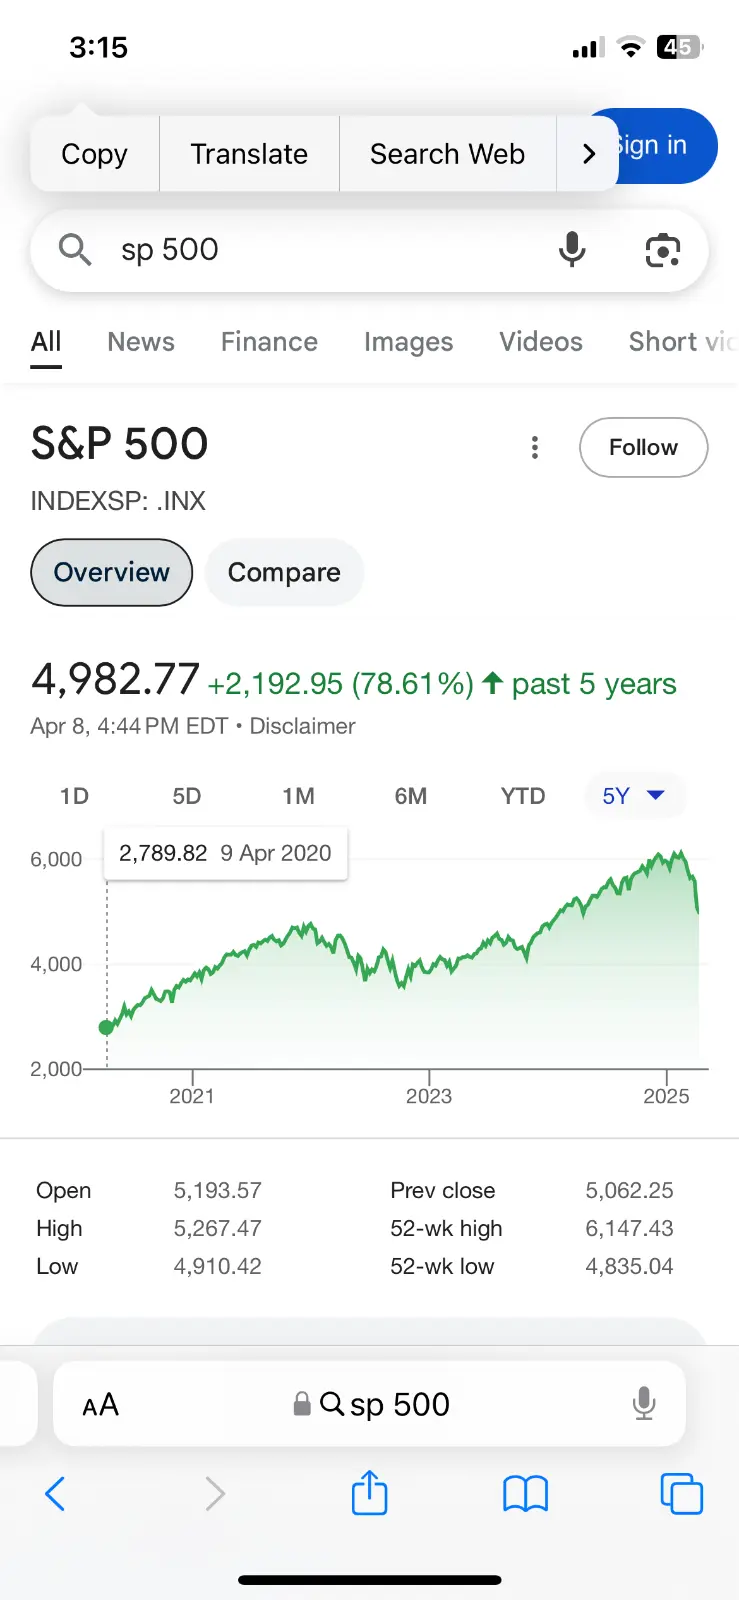Switch to the Finance tab

pyautogui.click(x=269, y=342)
